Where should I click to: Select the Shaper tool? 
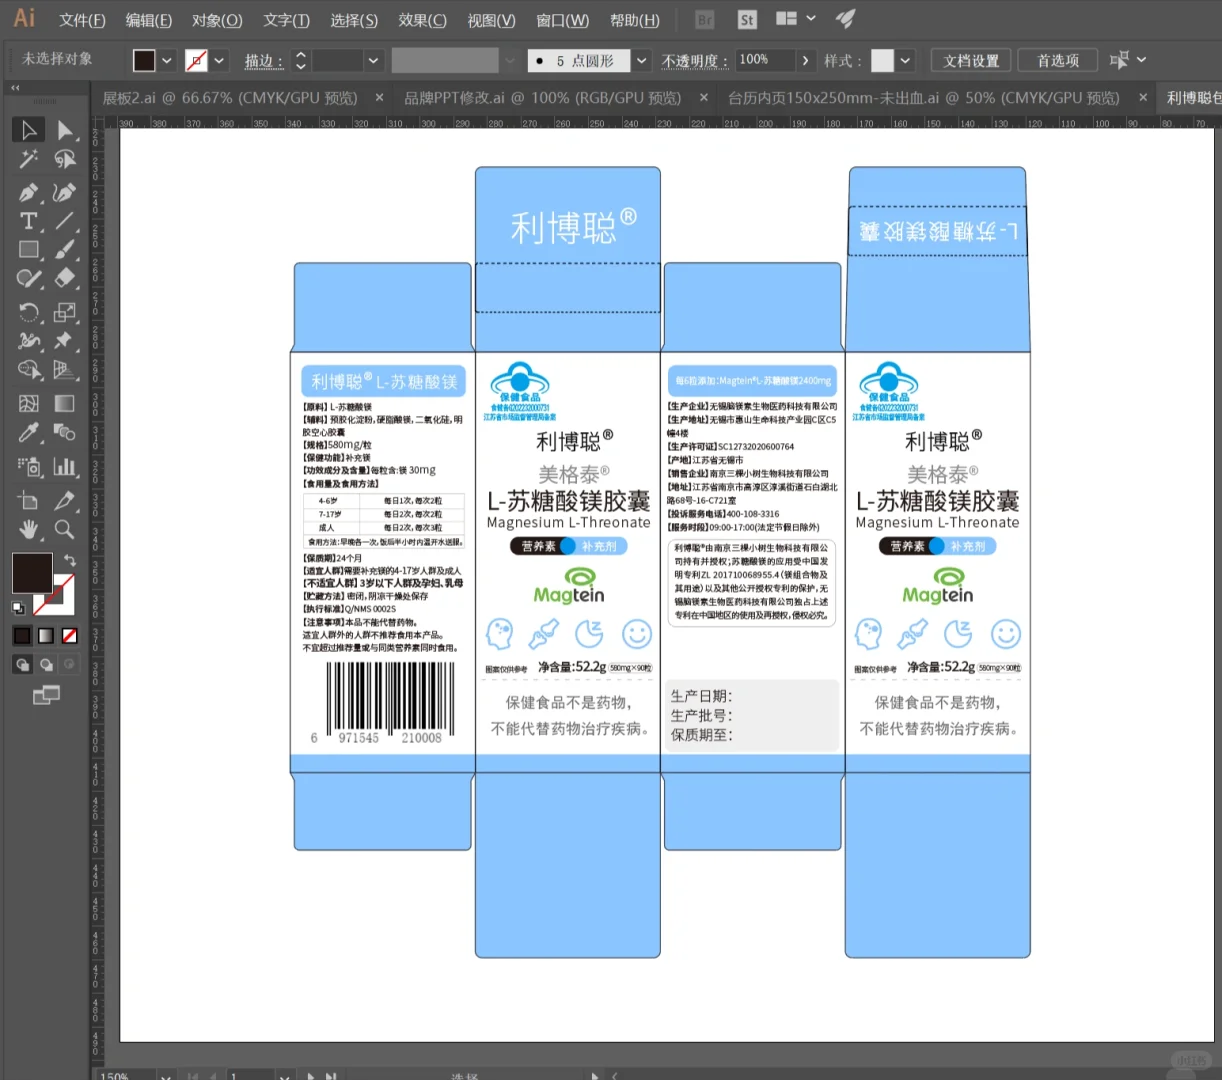(28, 279)
